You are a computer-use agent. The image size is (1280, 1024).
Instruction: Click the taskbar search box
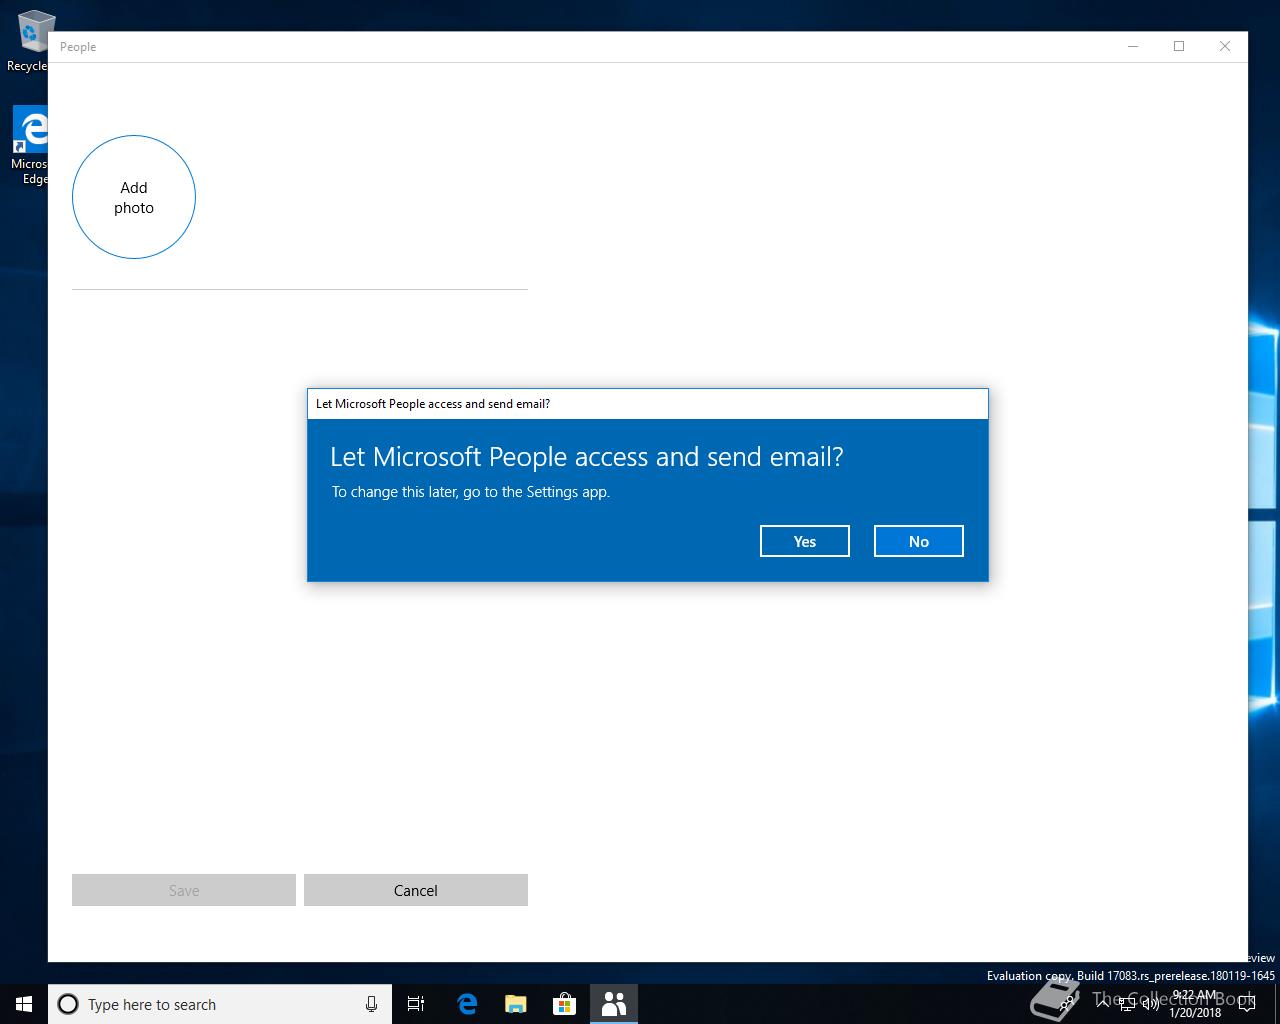click(x=220, y=1004)
